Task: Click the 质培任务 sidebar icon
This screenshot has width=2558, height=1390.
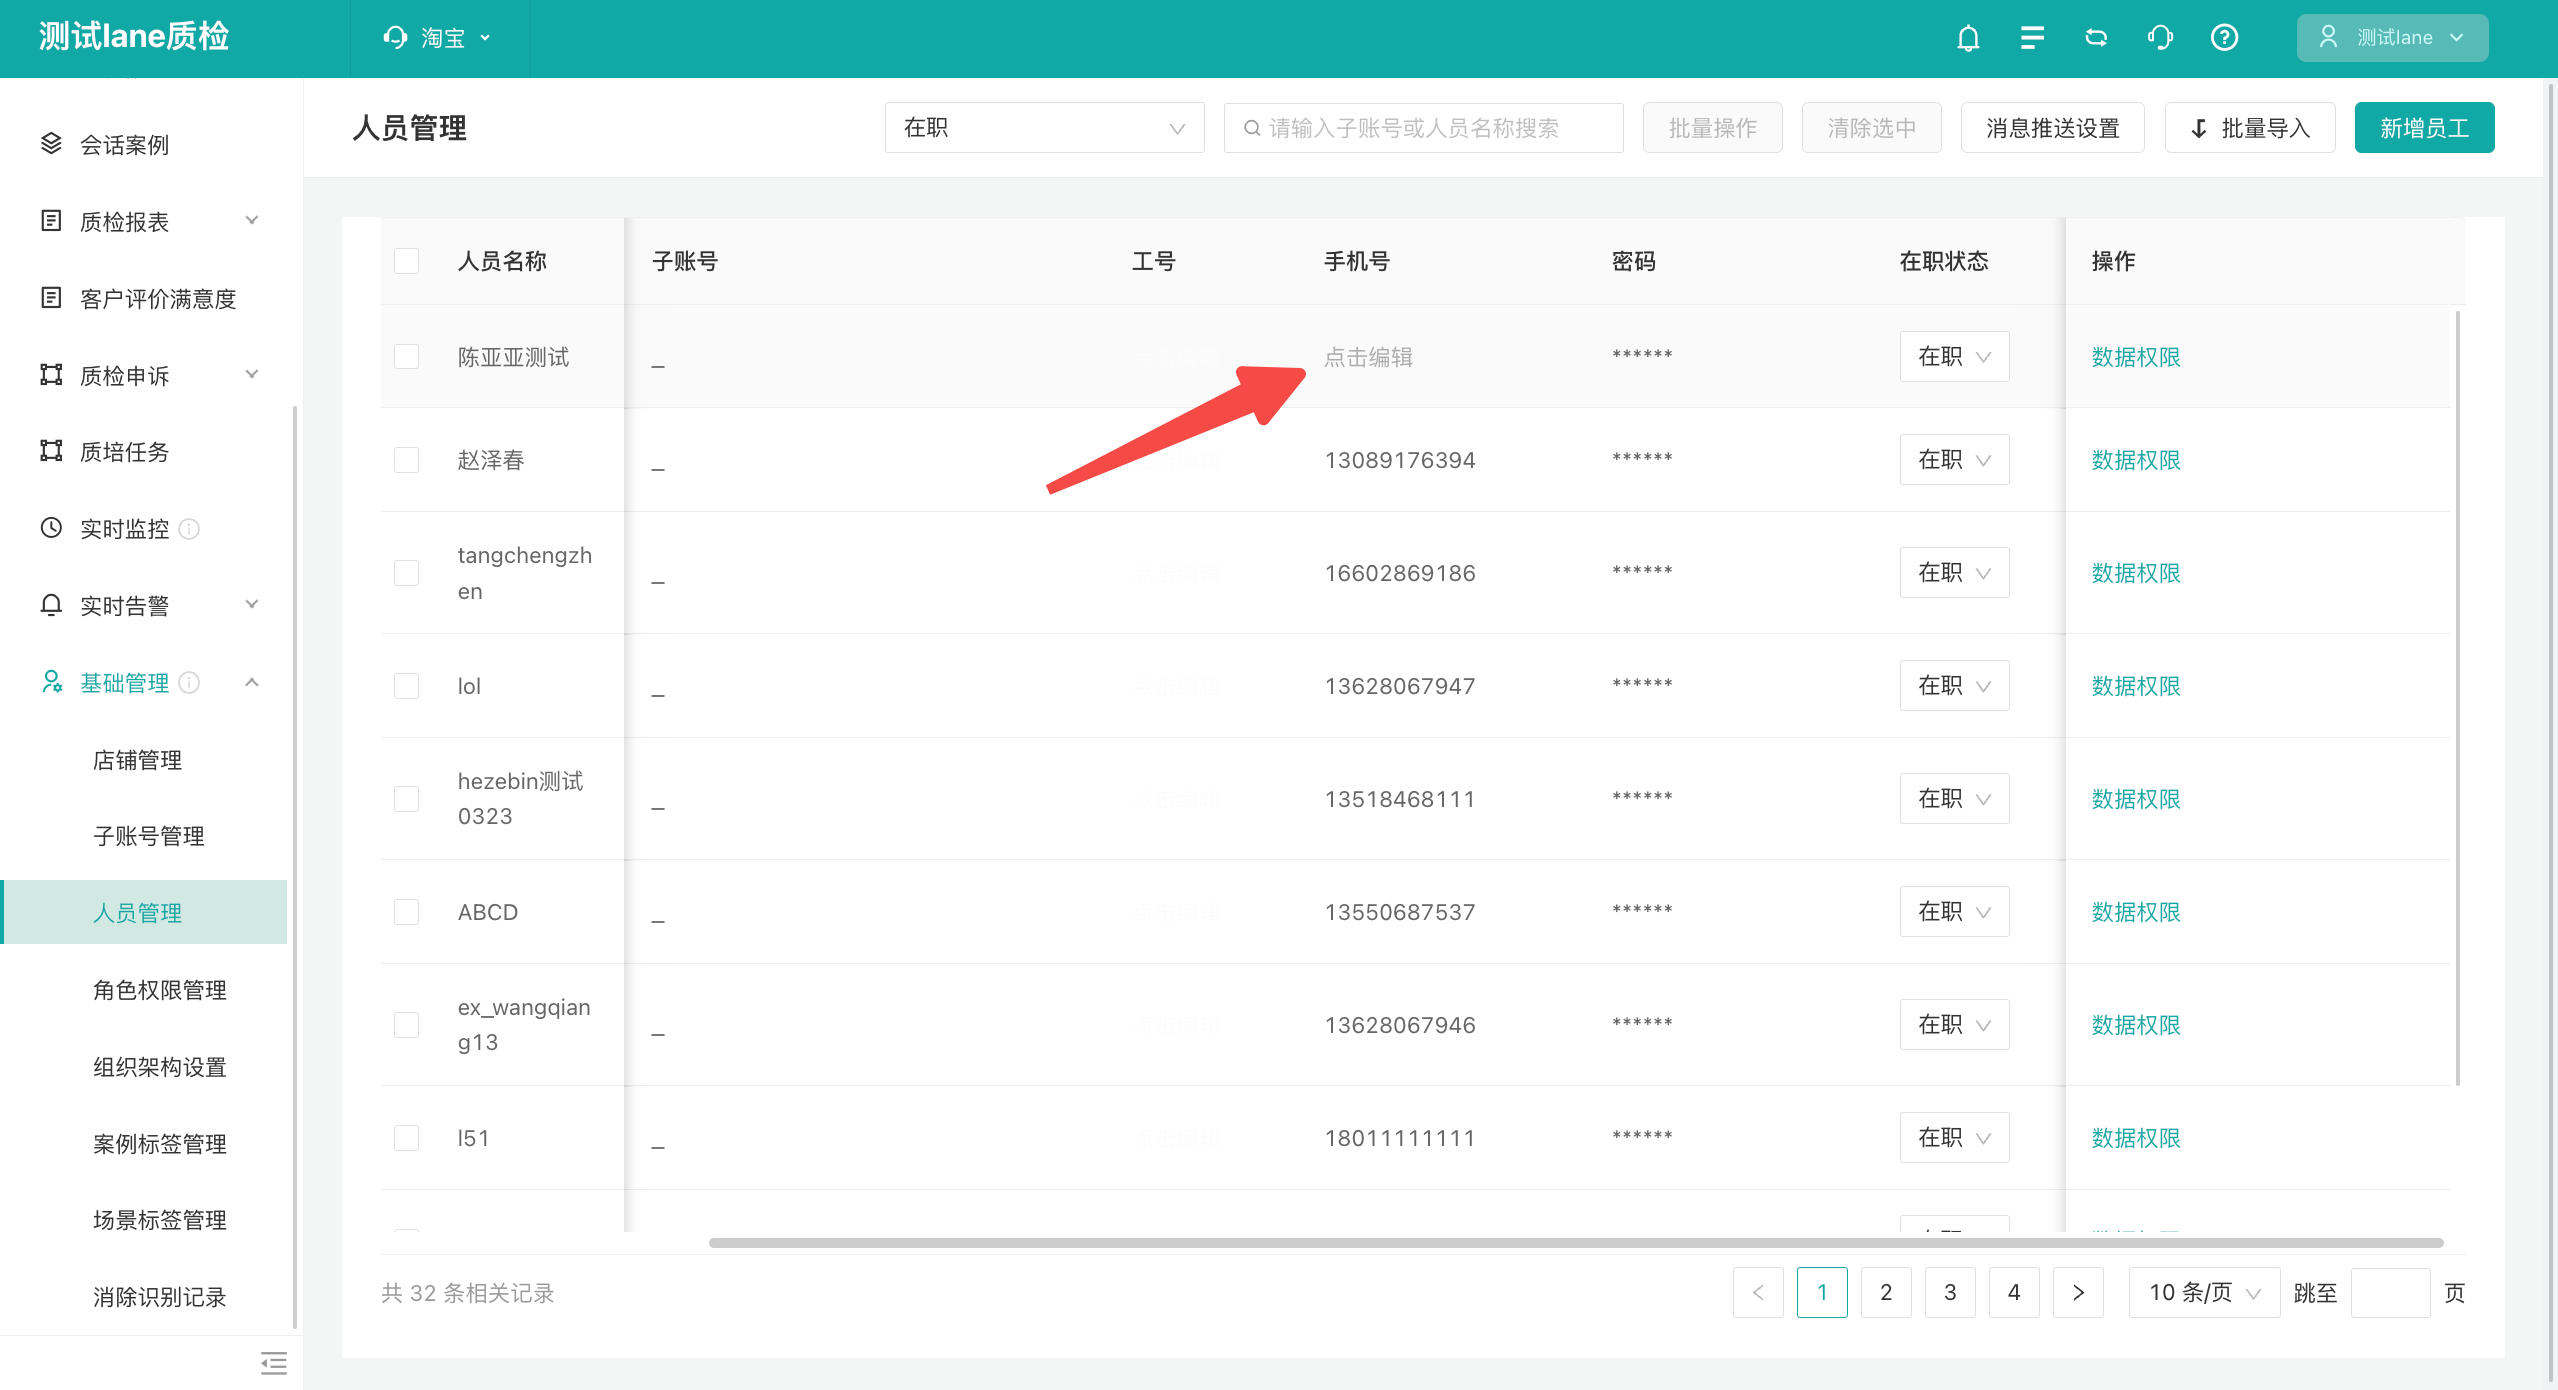Action: coord(51,450)
